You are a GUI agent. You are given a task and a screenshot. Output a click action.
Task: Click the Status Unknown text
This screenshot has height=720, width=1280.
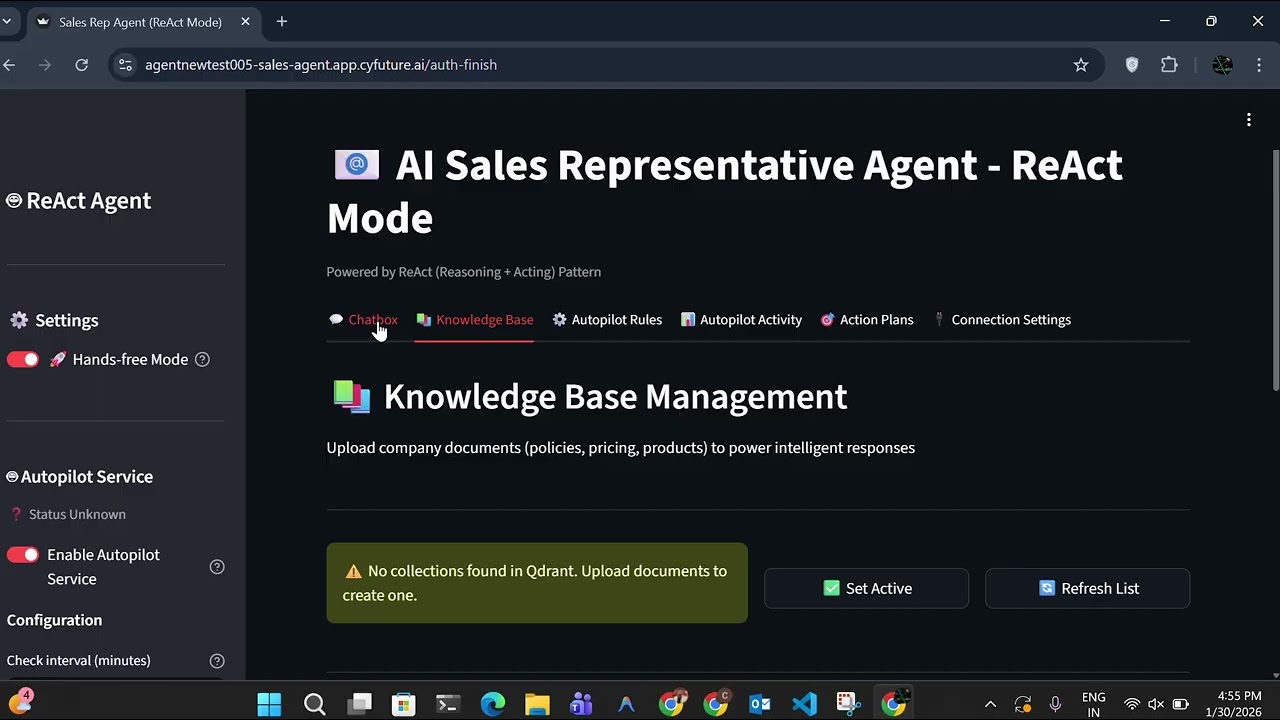click(x=77, y=514)
